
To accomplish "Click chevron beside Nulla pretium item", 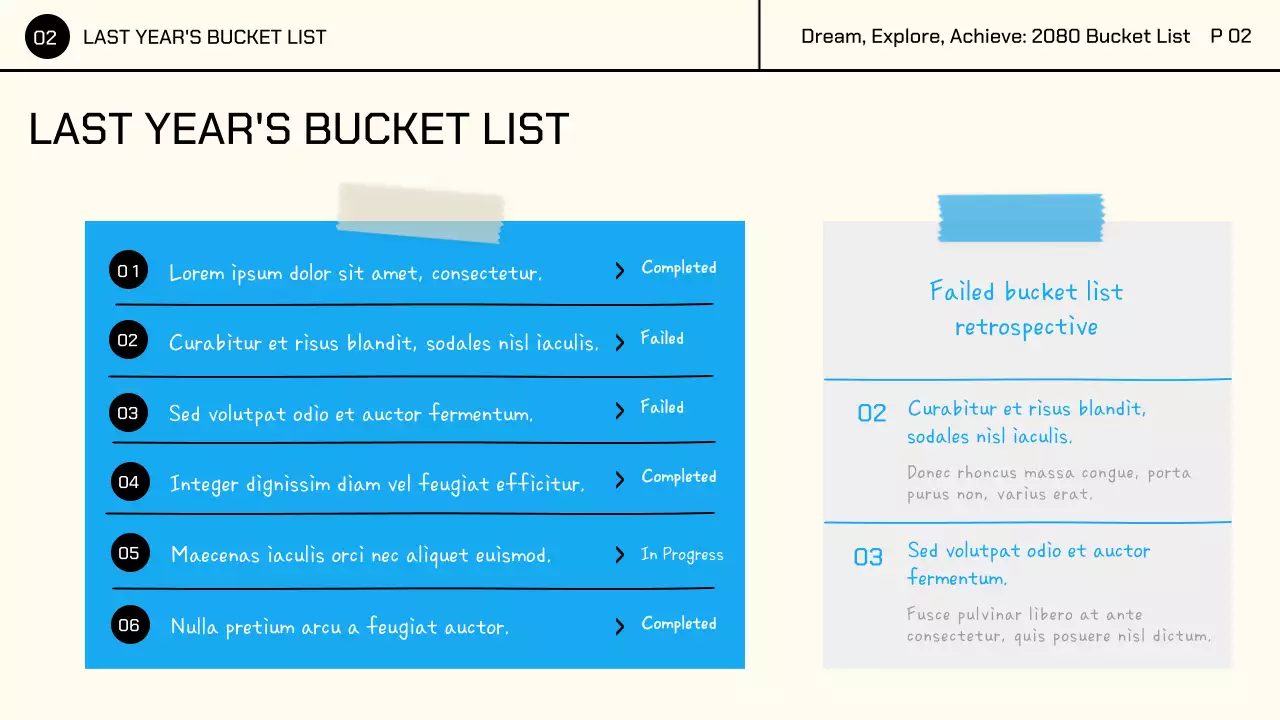I will coord(620,626).
